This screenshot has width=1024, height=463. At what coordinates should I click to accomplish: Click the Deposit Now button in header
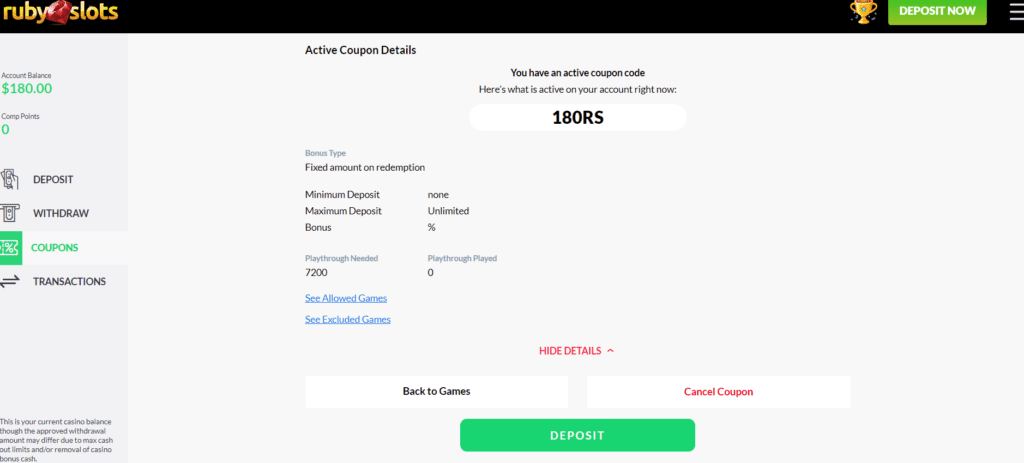(937, 12)
